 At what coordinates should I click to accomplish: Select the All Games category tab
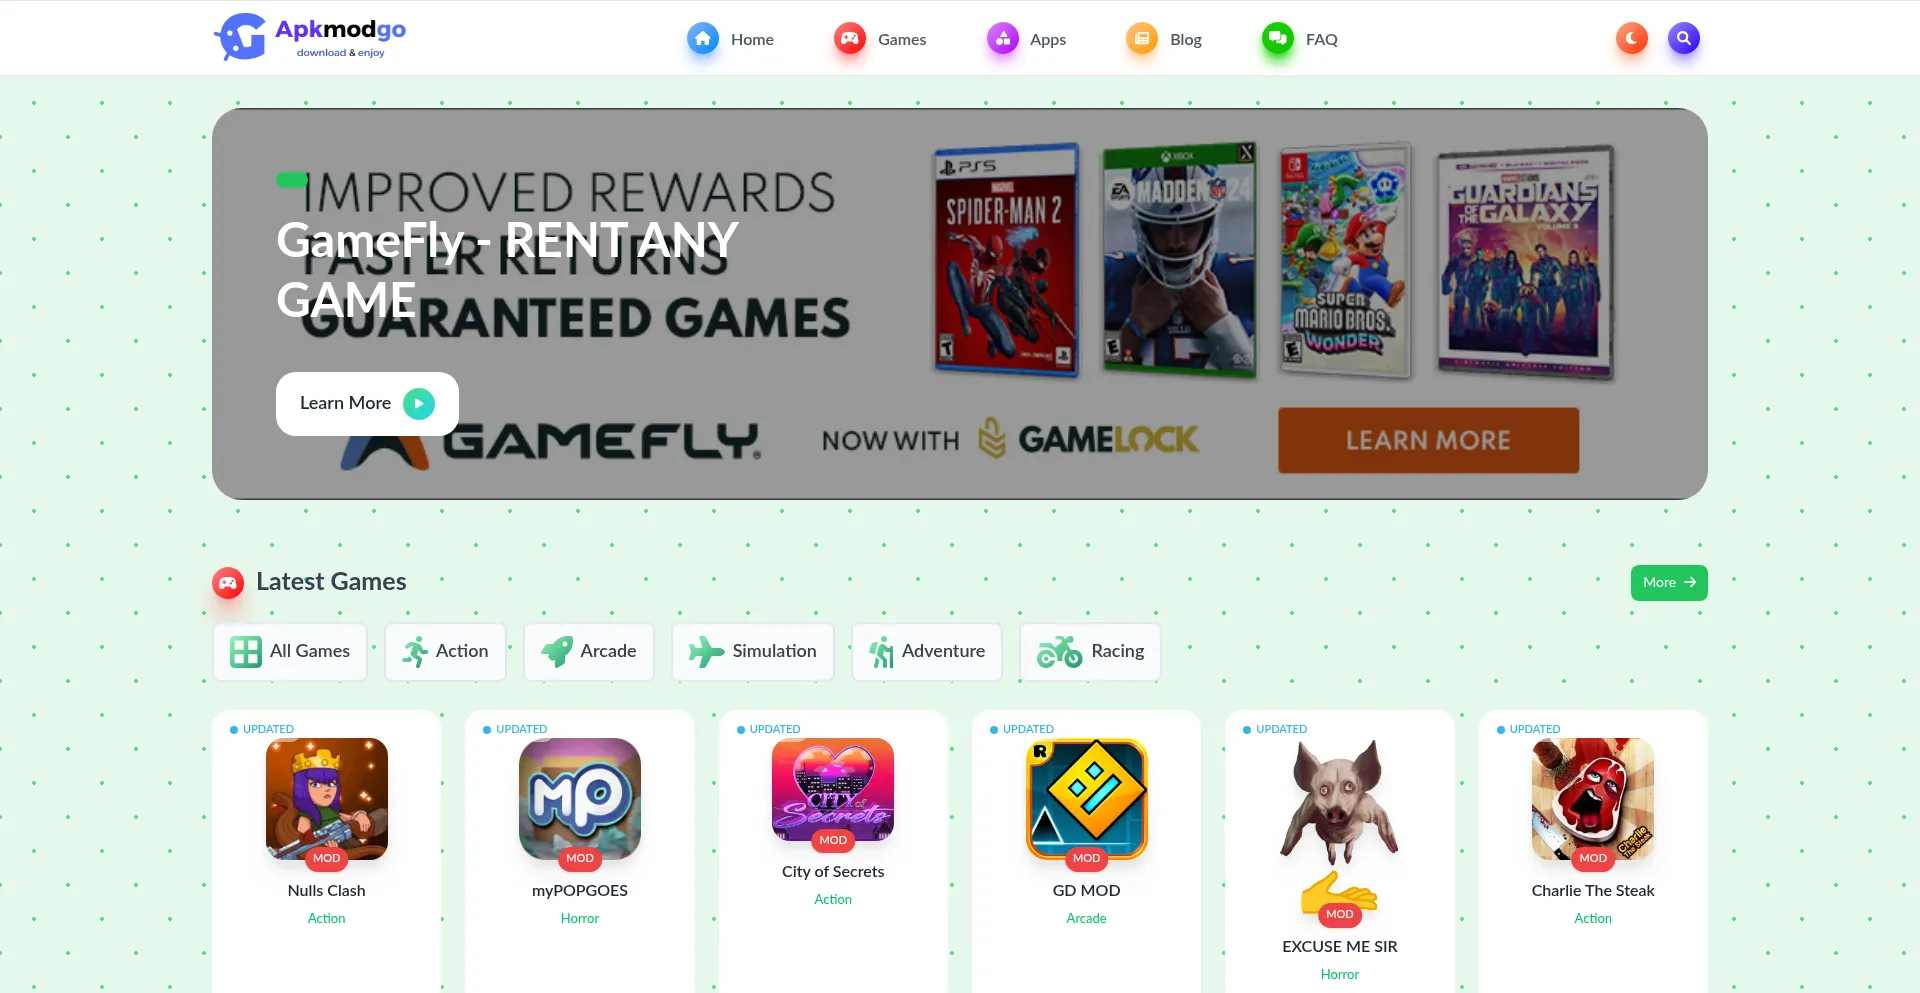290,652
